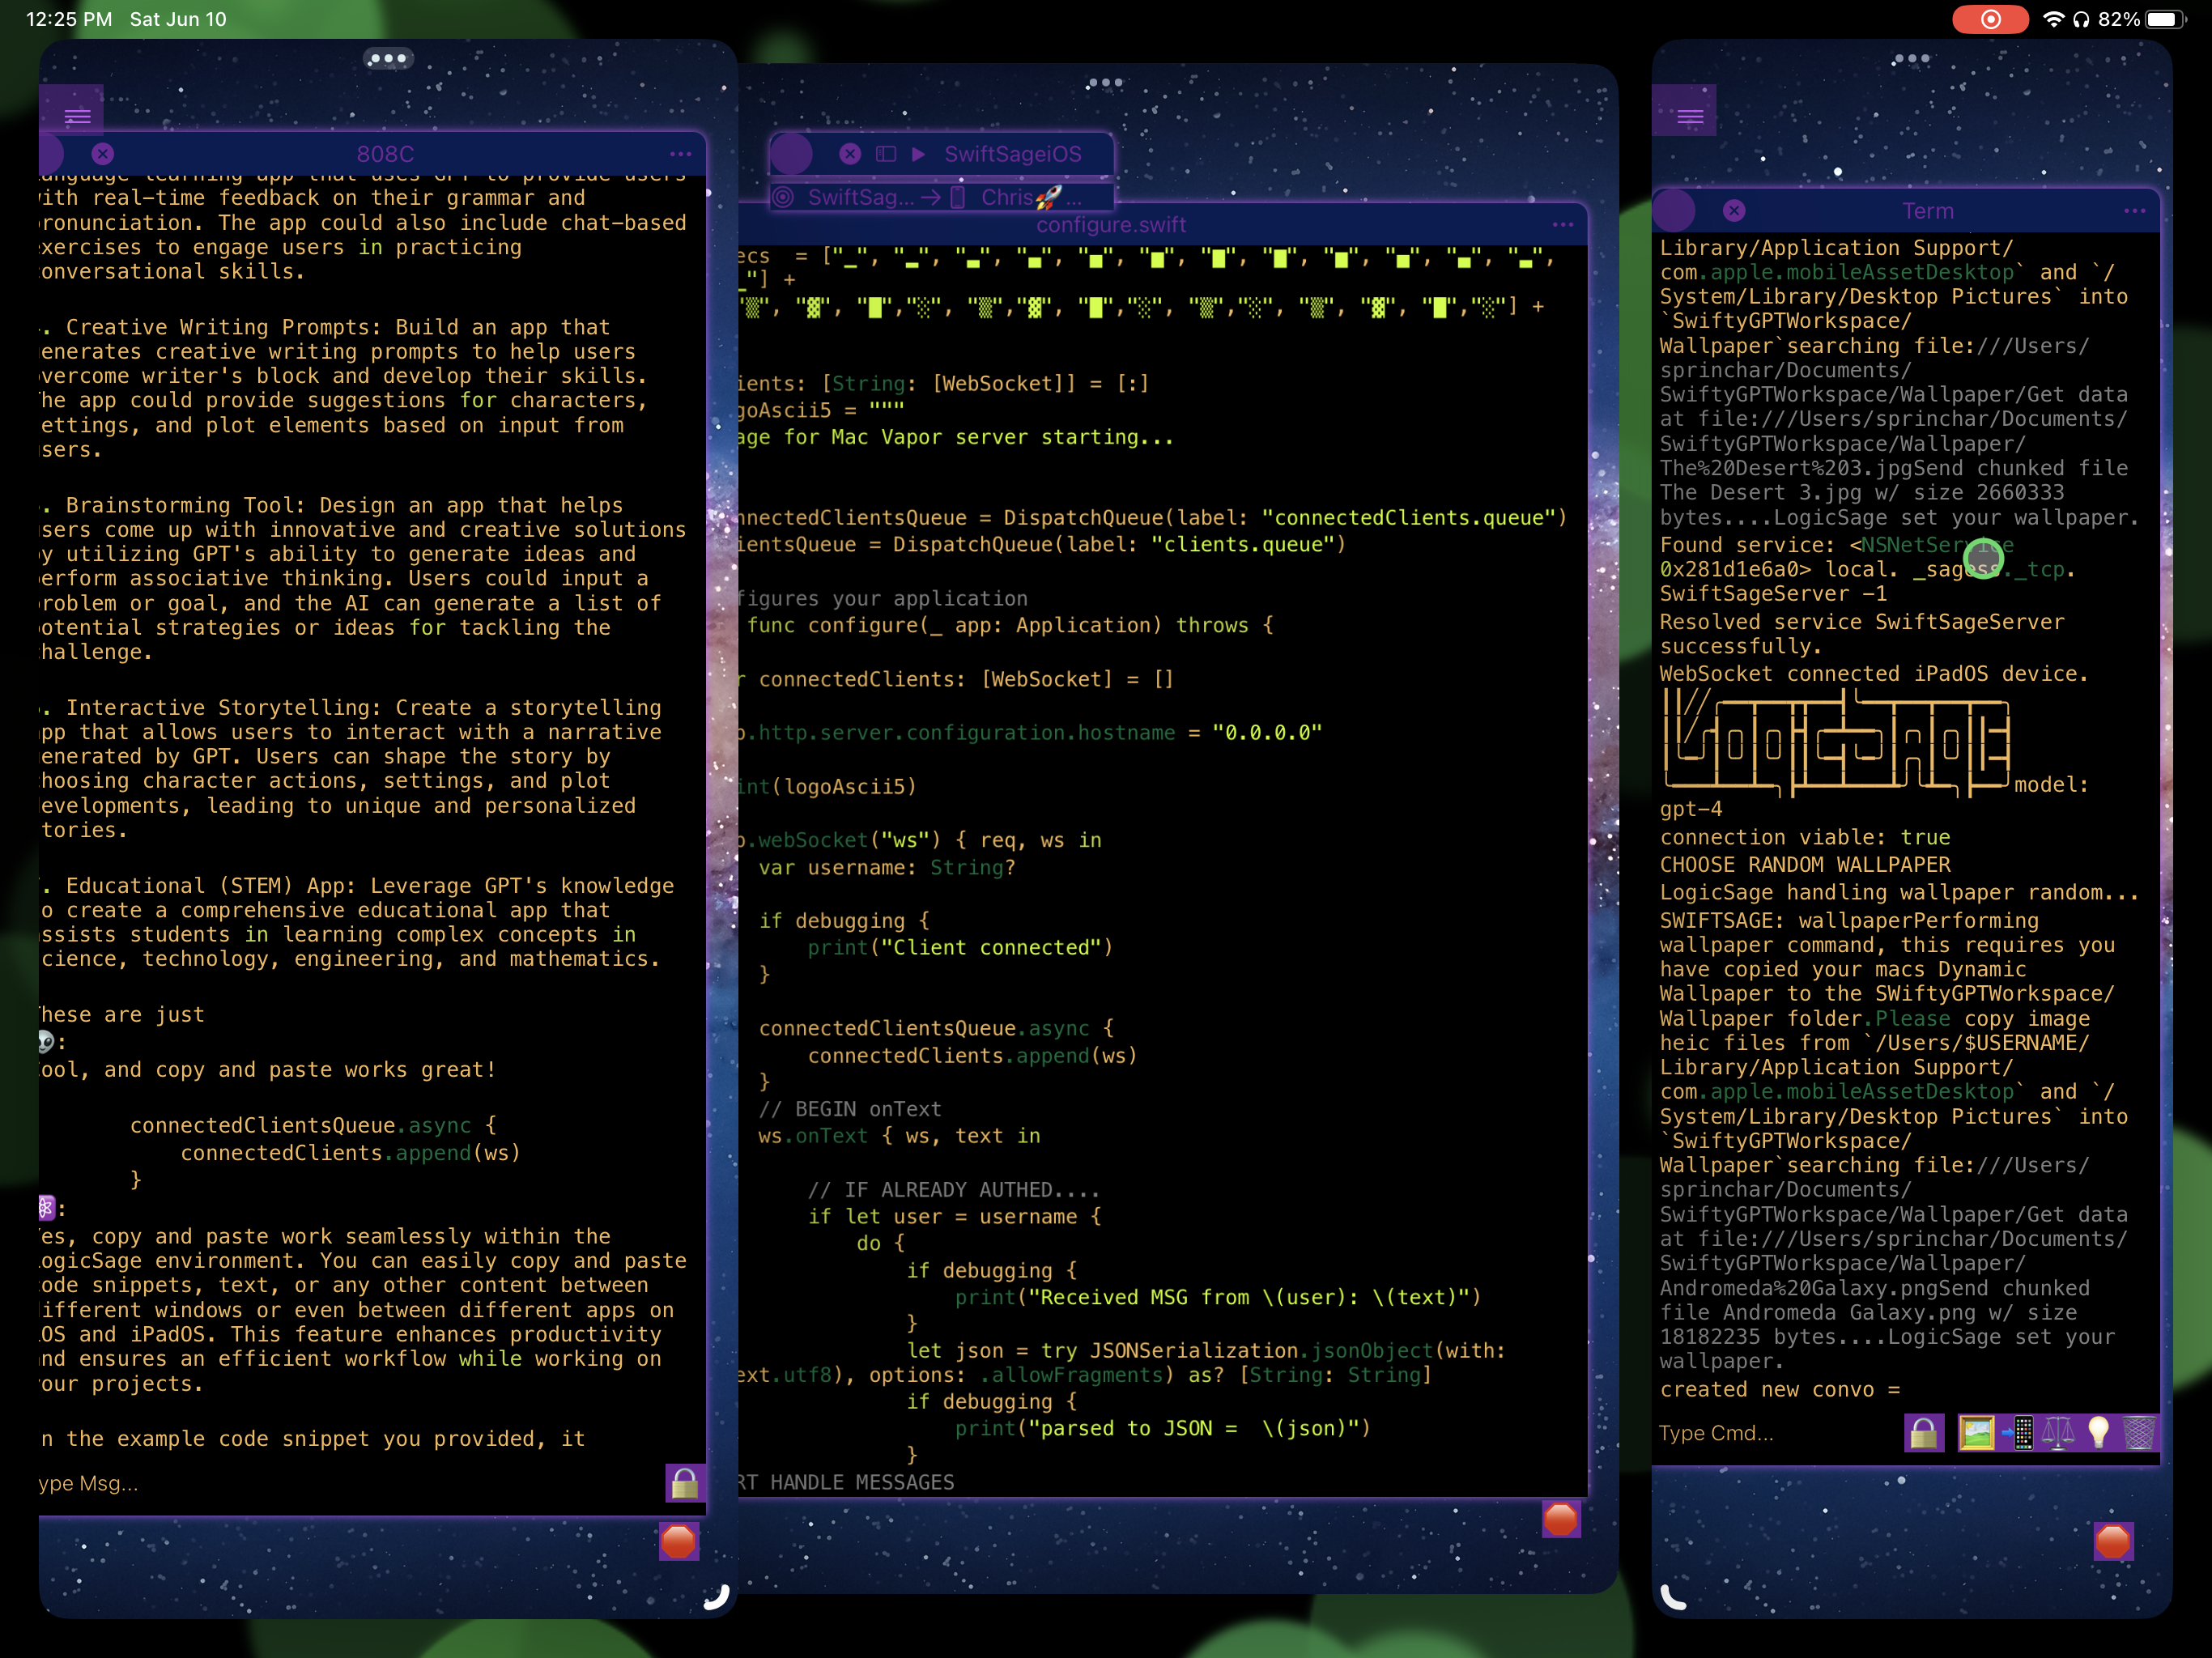Tap multitasking dots above configure.swift window

1105,83
